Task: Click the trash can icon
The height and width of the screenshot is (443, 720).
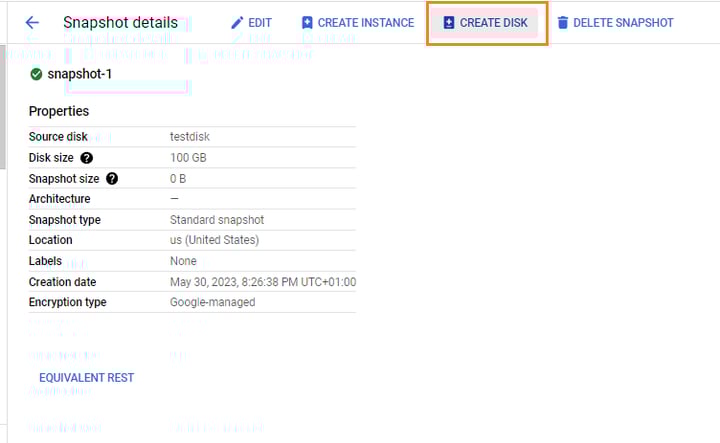Action: pyautogui.click(x=563, y=22)
